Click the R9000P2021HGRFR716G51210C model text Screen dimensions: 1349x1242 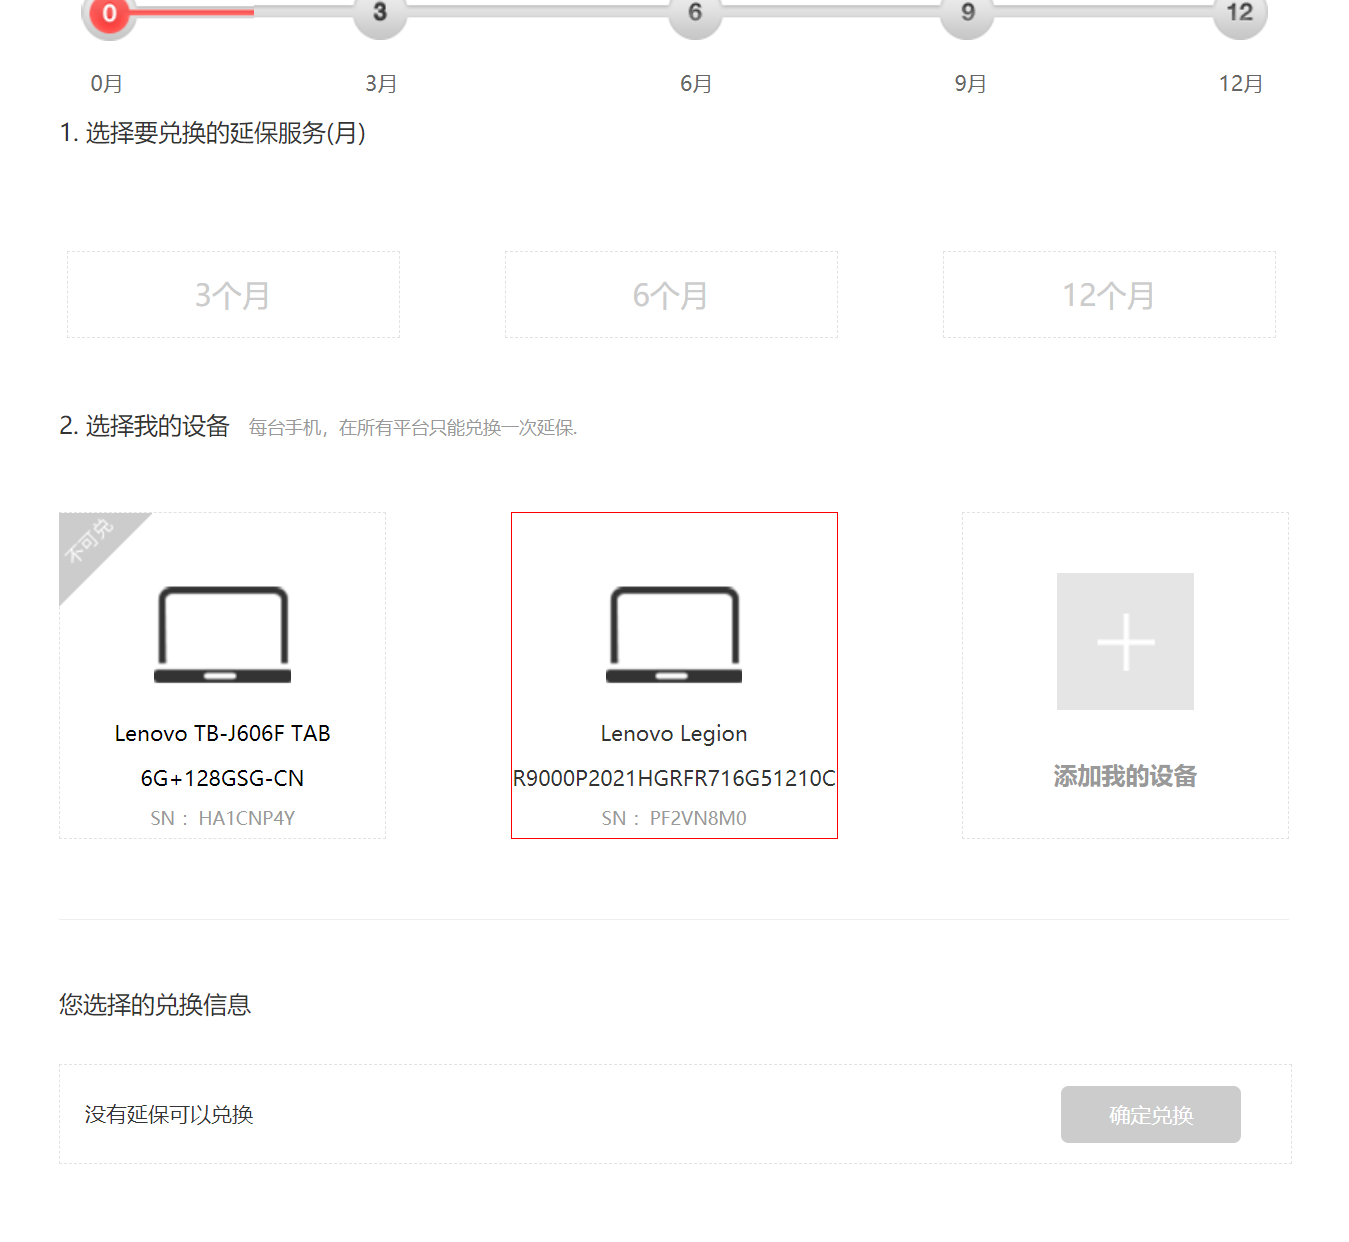(x=674, y=778)
